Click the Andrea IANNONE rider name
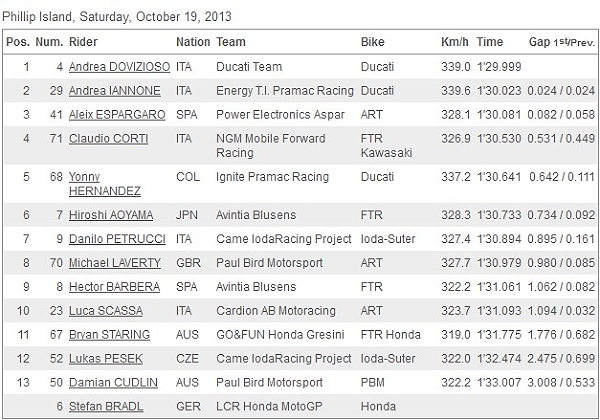 coord(110,91)
